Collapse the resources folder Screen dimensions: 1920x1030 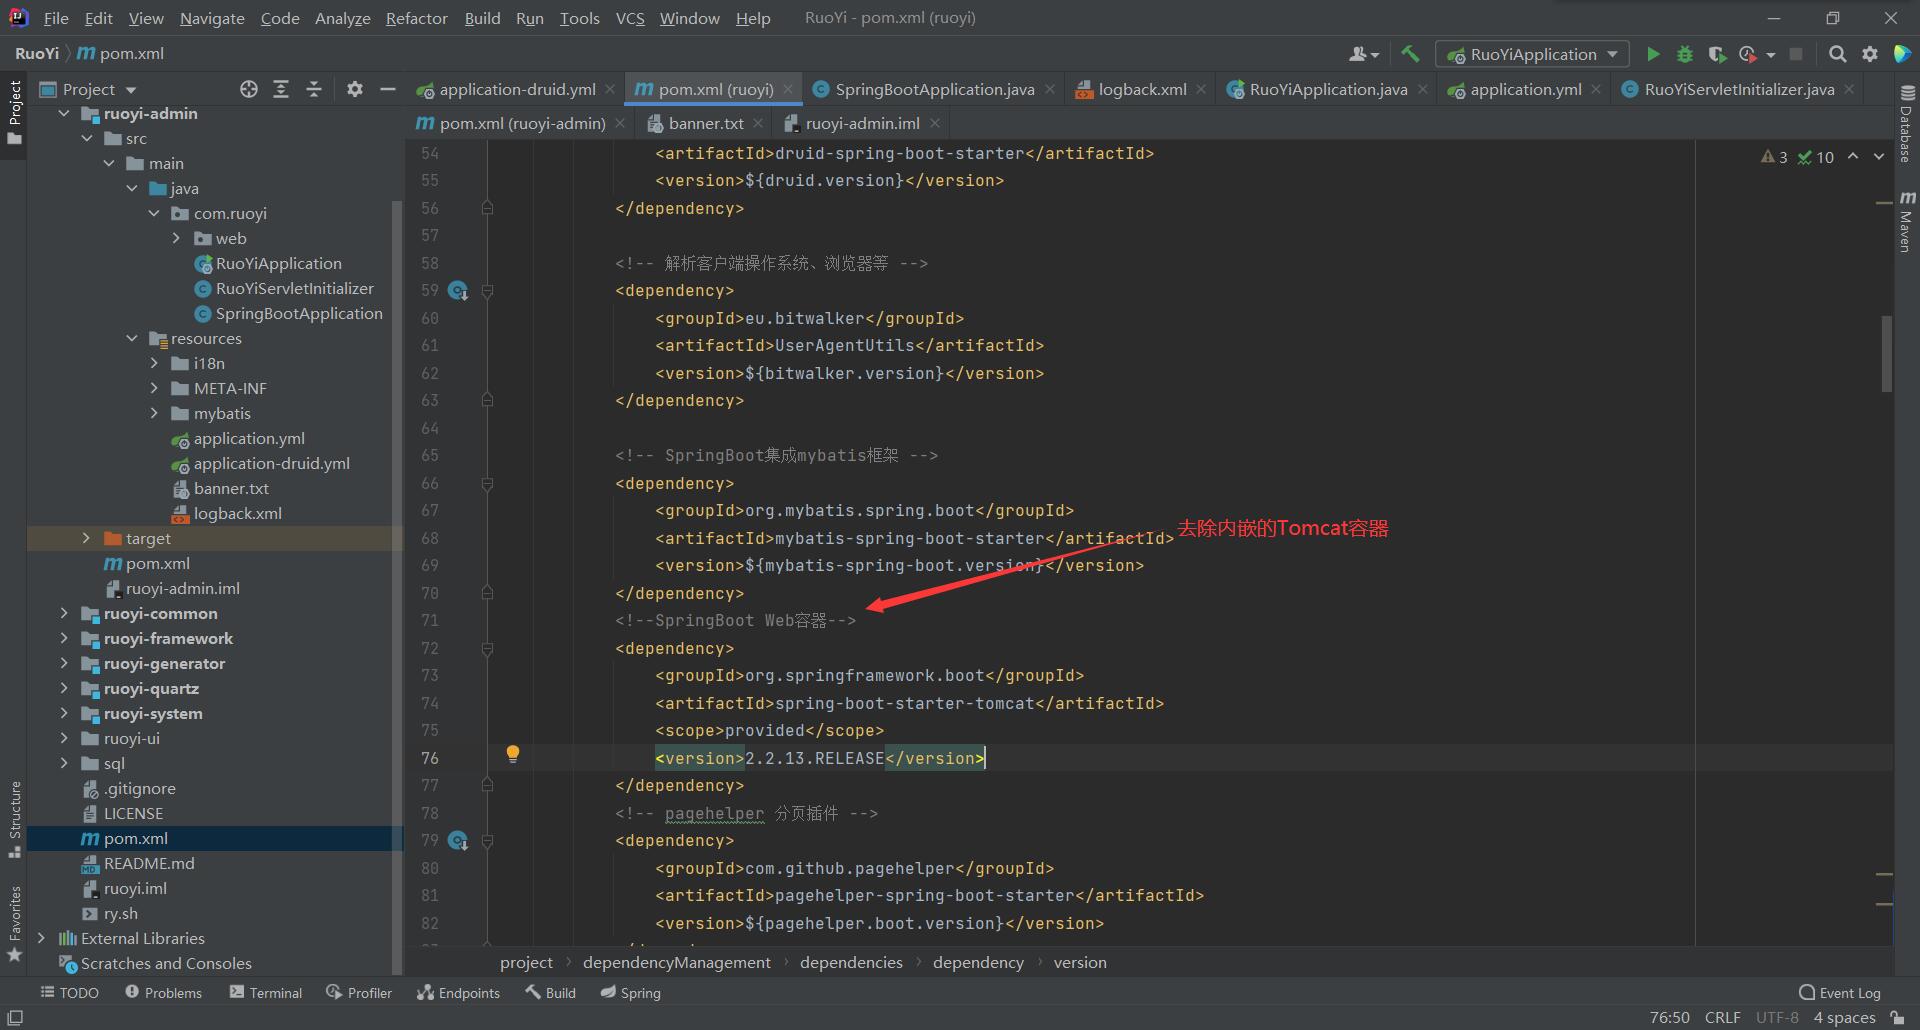132,338
